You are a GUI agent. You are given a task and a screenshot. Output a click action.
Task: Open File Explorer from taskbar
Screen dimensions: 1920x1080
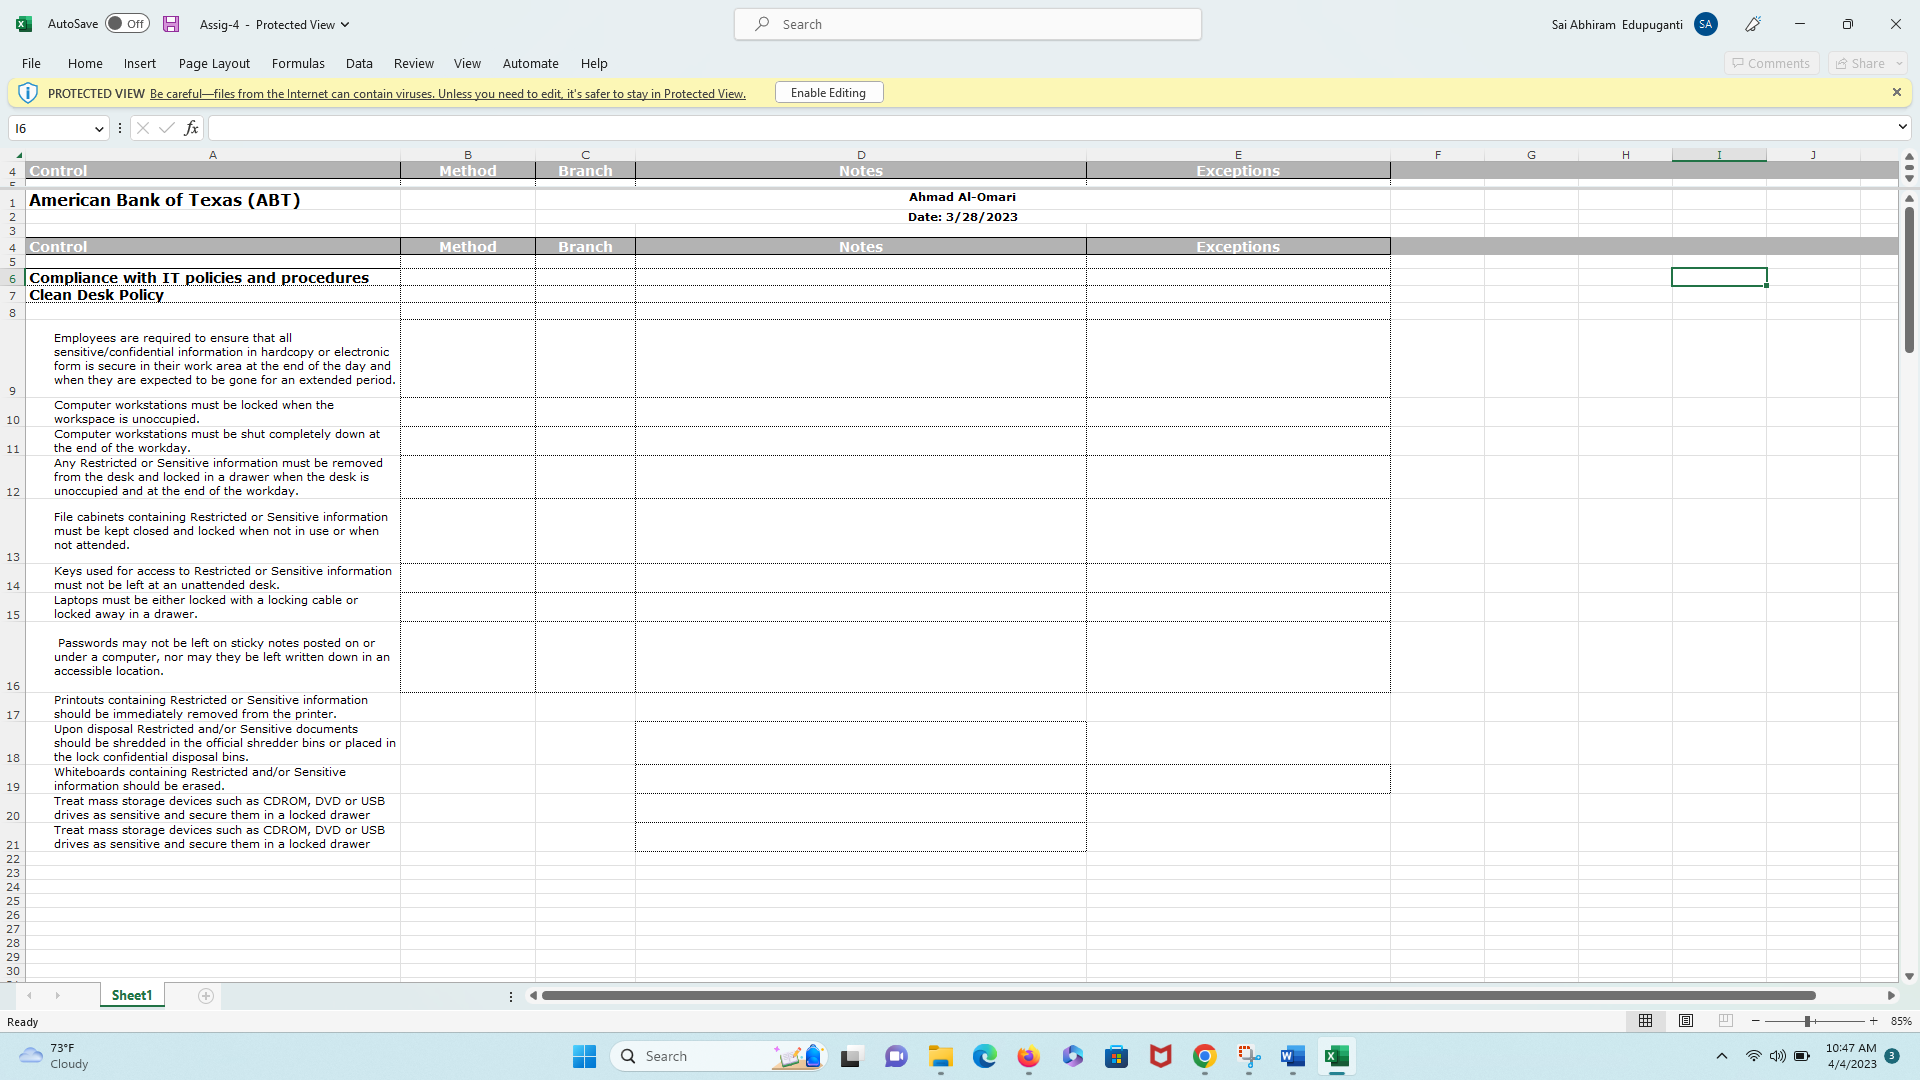point(940,1056)
